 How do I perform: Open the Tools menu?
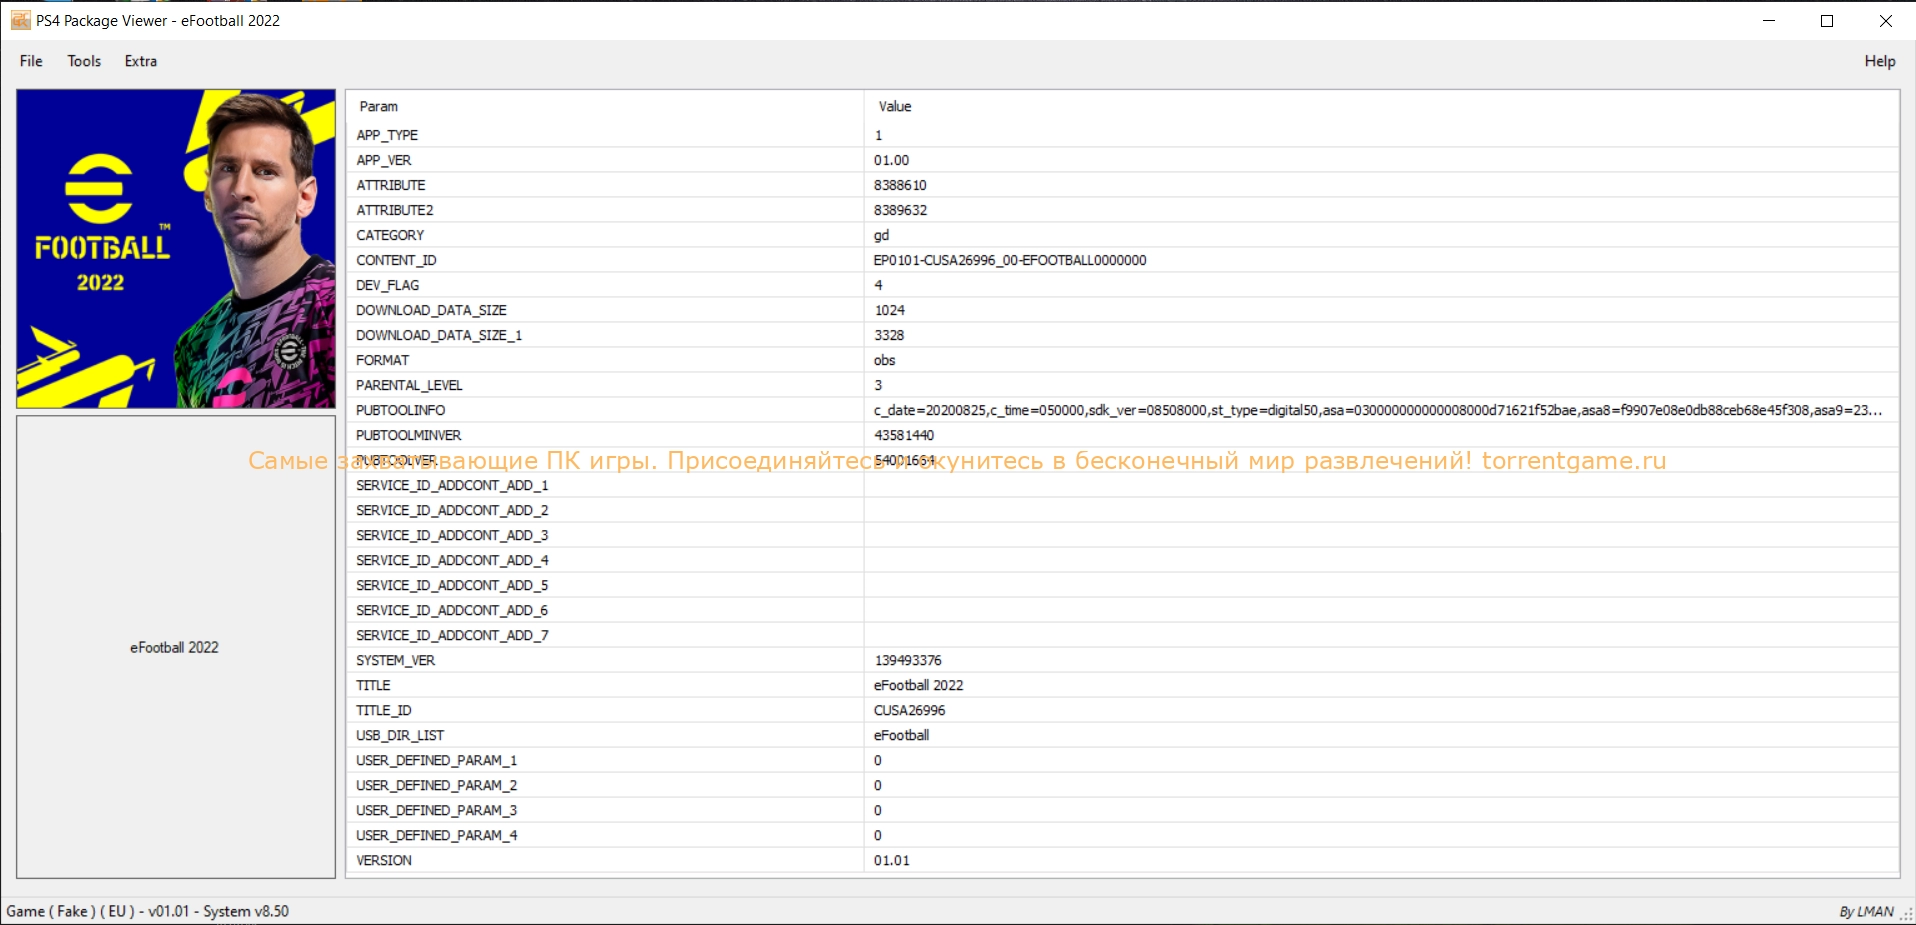click(84, 61)
